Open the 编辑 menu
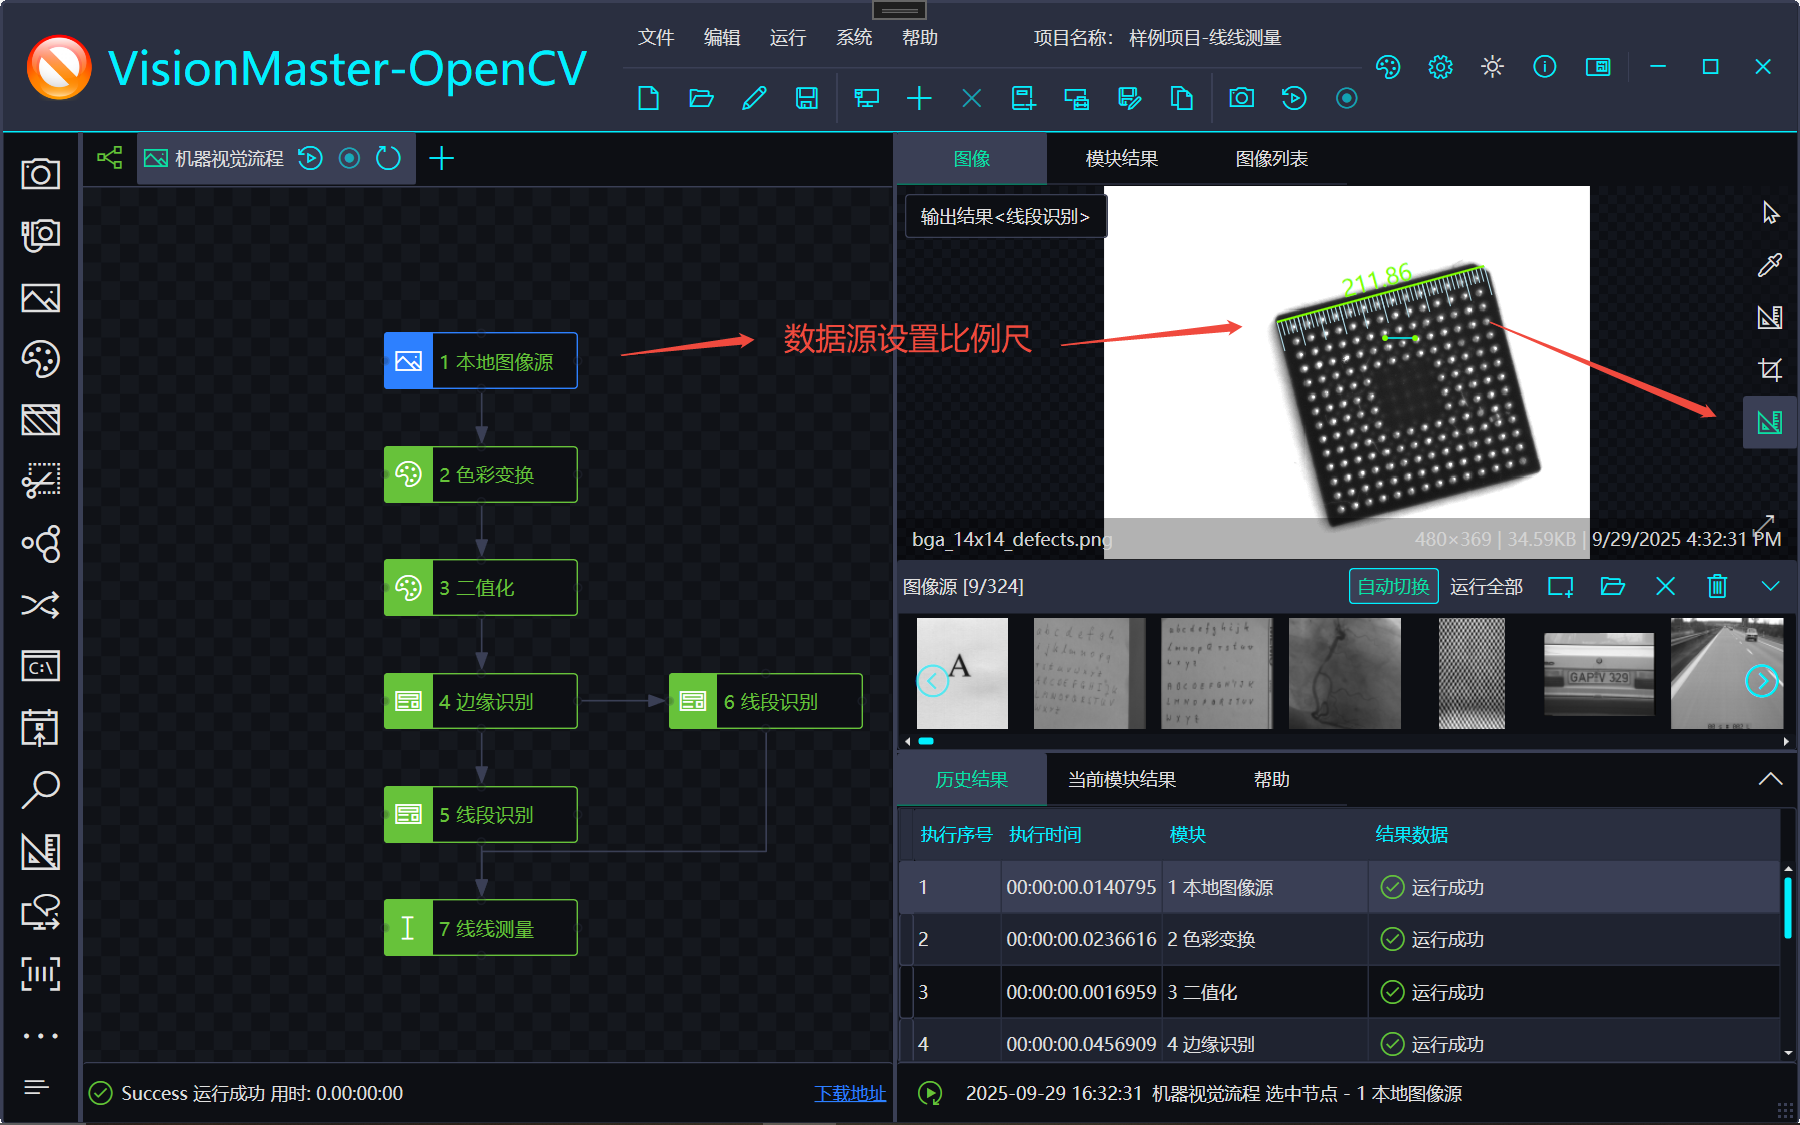This screenshot has width=1800, height=1125. pos(722,38)
